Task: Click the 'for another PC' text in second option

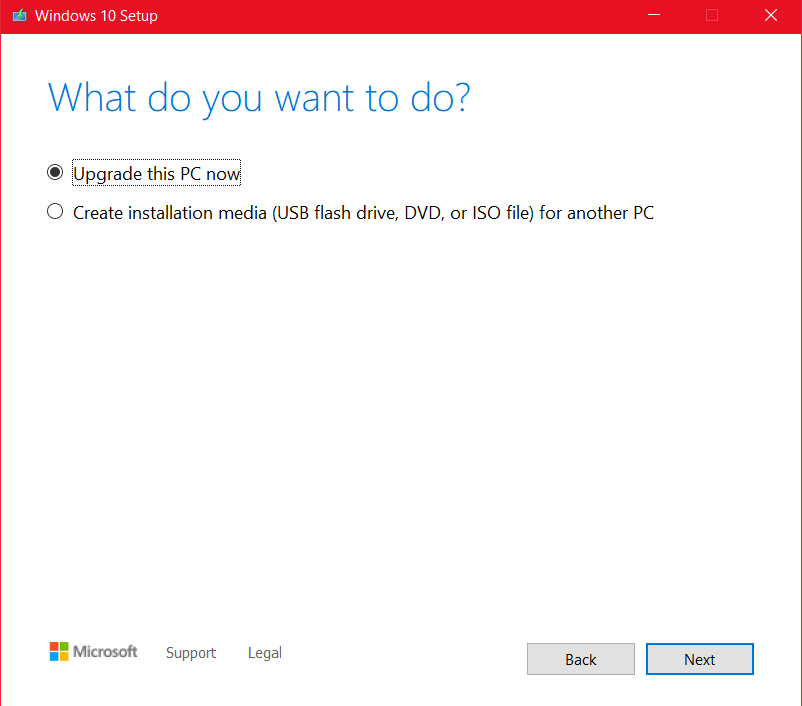Action: point(597,213)
